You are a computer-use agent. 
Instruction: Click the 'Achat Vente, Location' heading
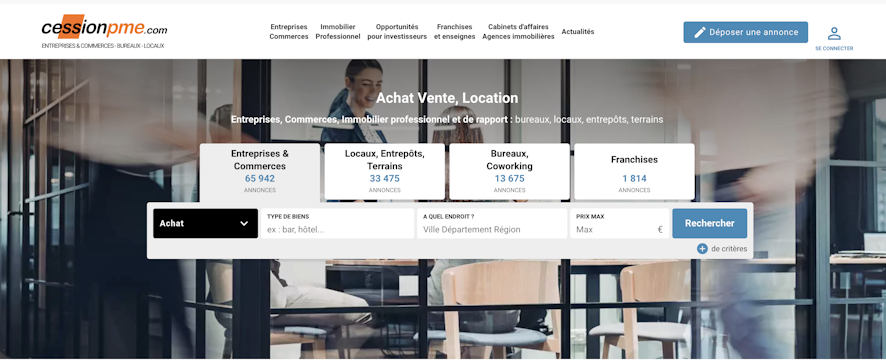coord(447,98)
